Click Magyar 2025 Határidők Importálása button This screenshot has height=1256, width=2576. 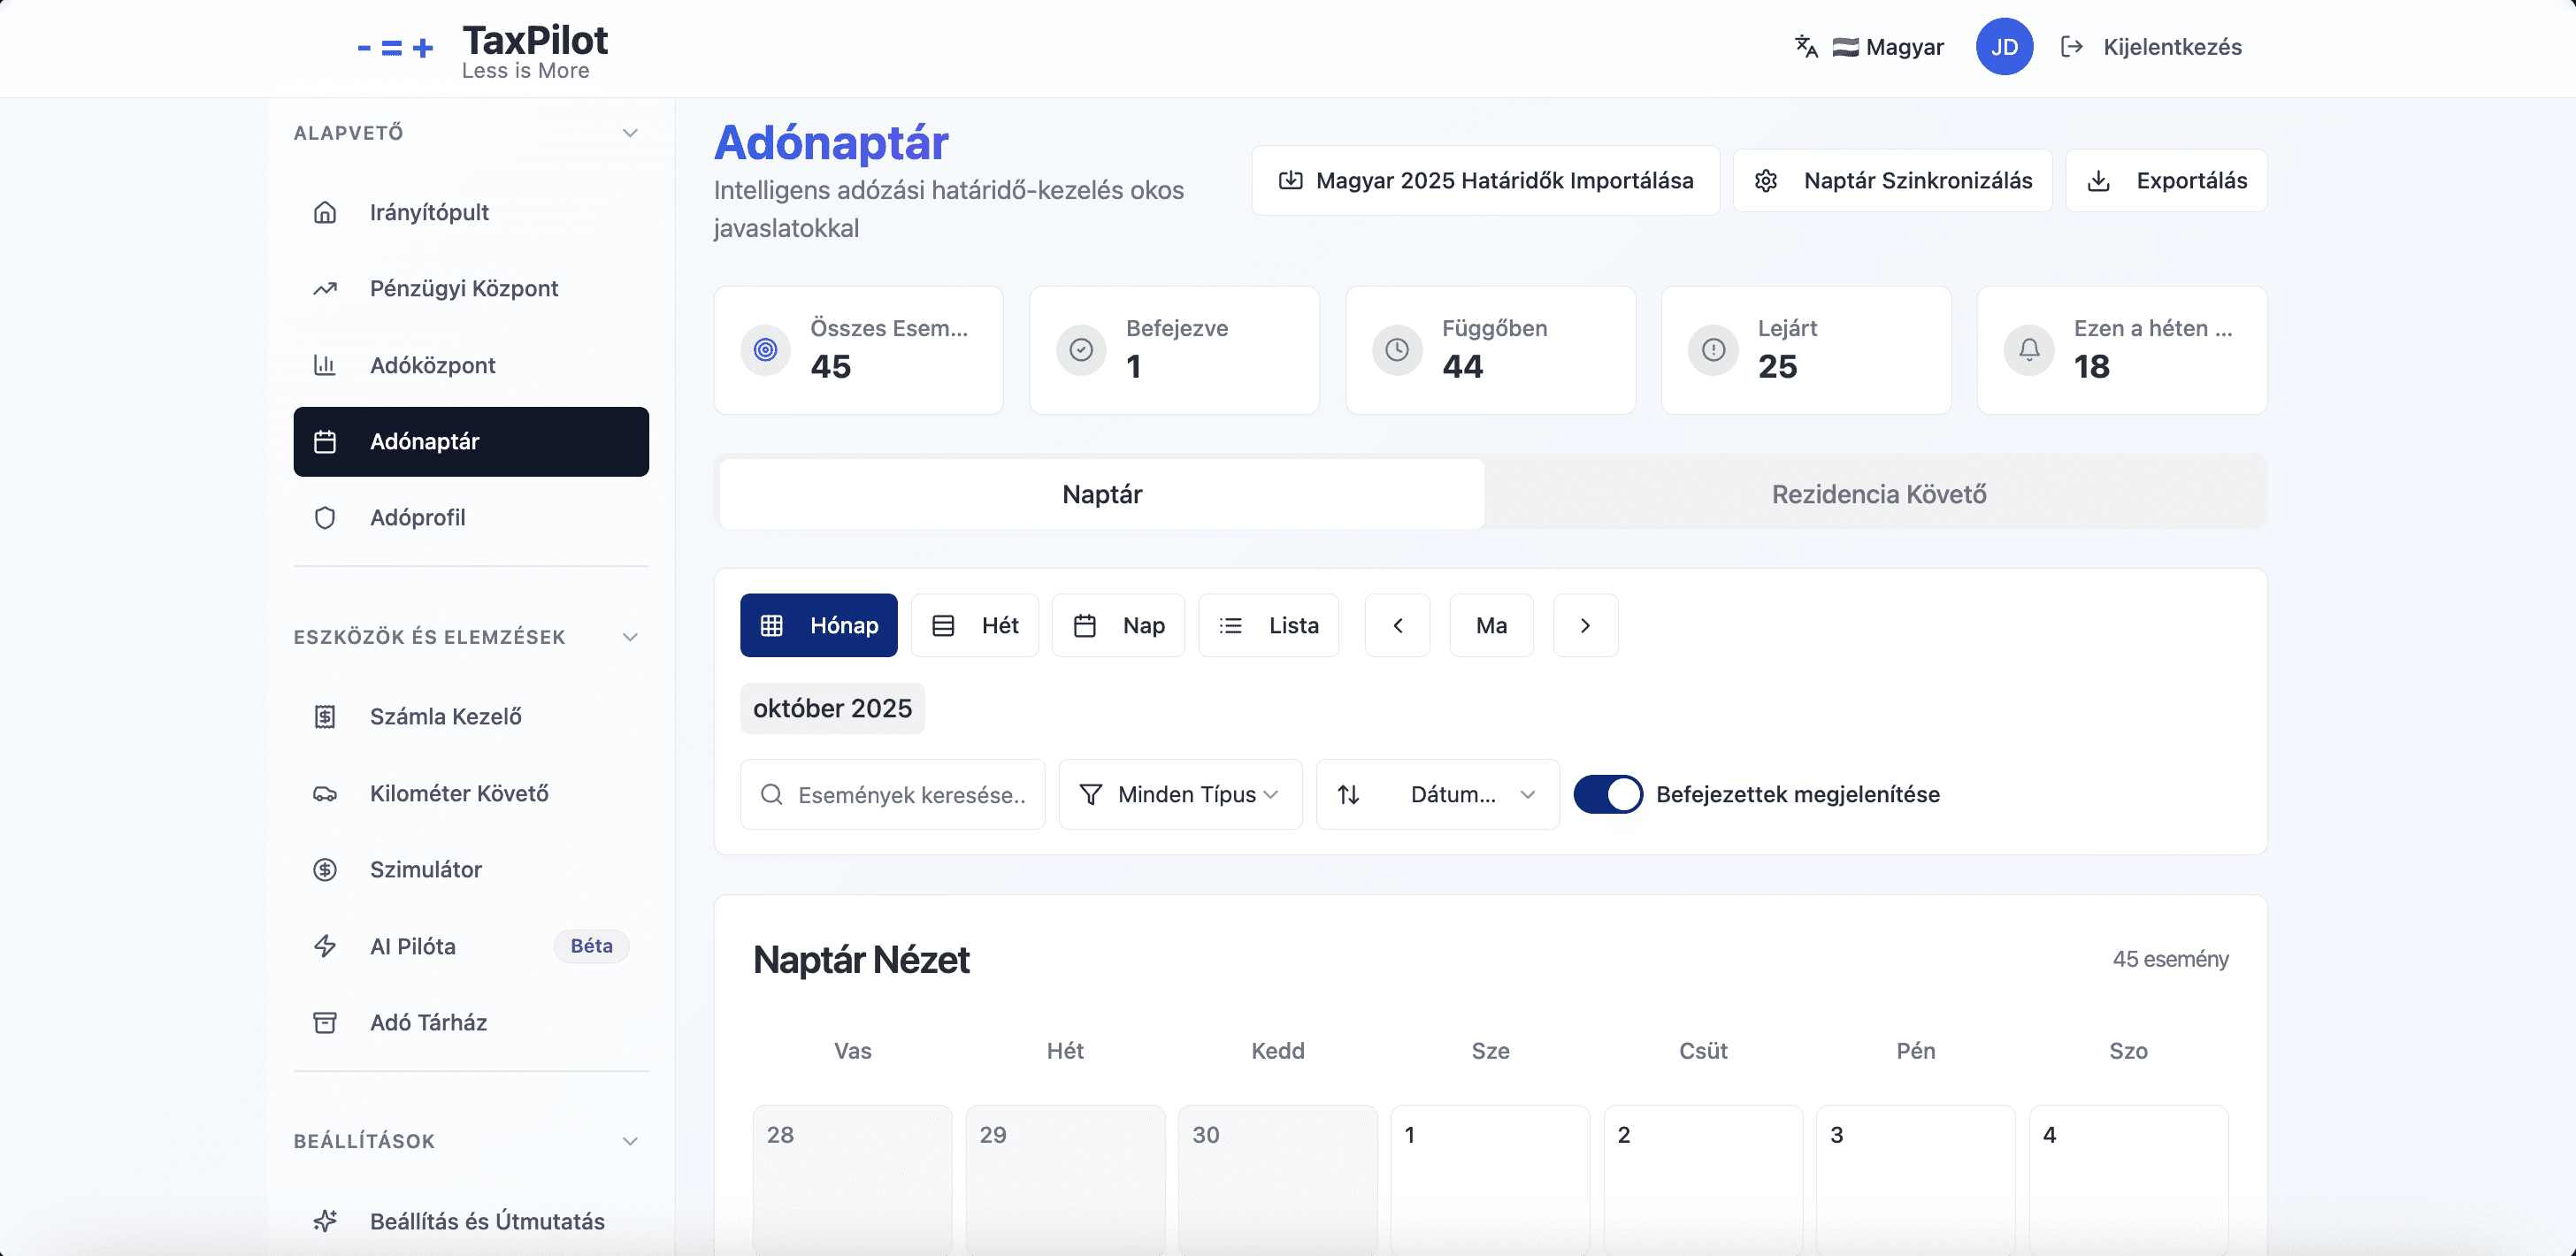tap(1485, 180)
